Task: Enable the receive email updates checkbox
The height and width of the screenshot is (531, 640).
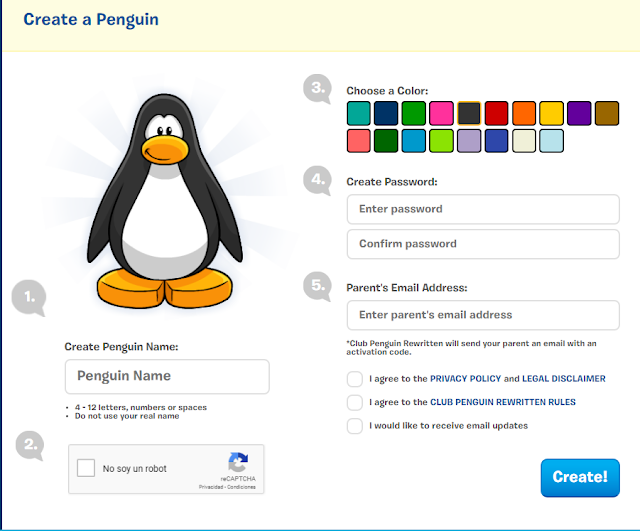Action: coord(355,426)
